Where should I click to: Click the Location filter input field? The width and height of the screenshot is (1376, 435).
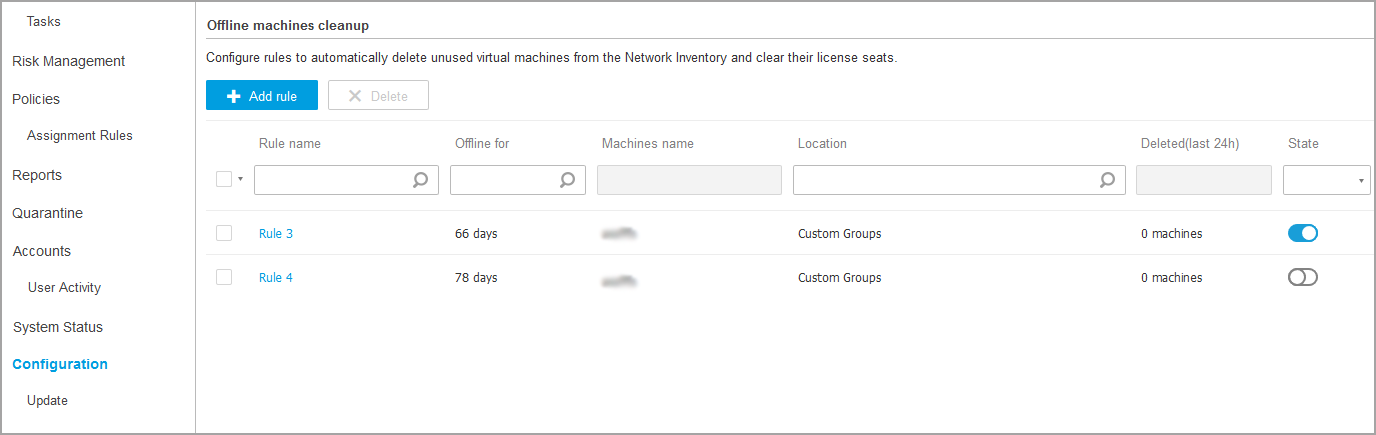[945, 180]
